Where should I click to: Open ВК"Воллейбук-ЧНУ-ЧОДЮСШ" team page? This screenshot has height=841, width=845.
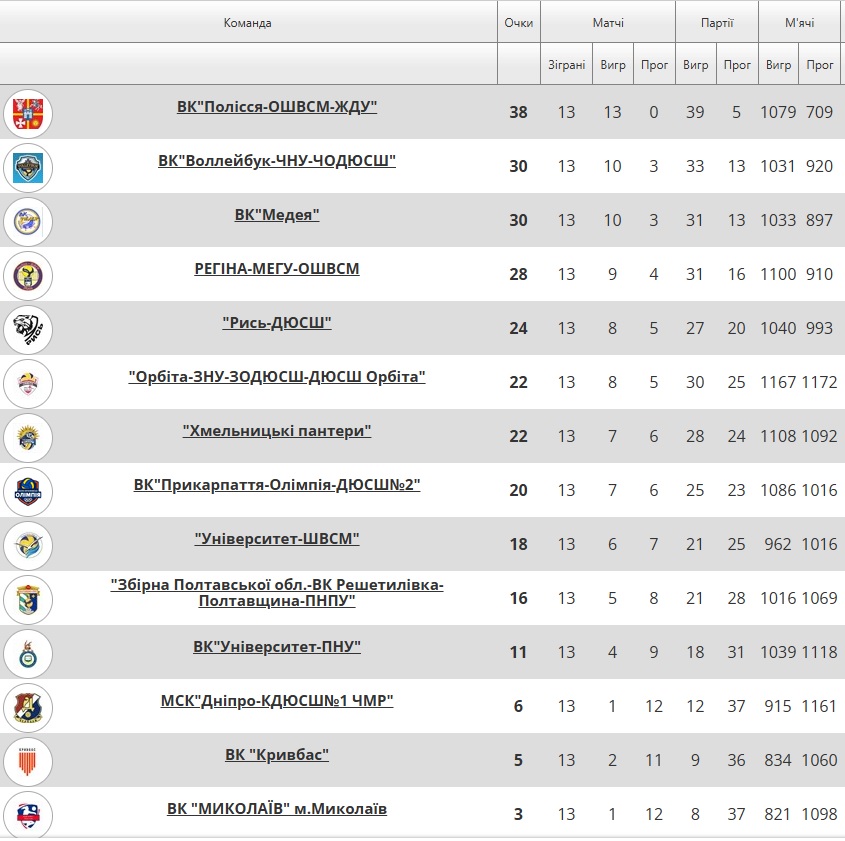pos(277,161)
